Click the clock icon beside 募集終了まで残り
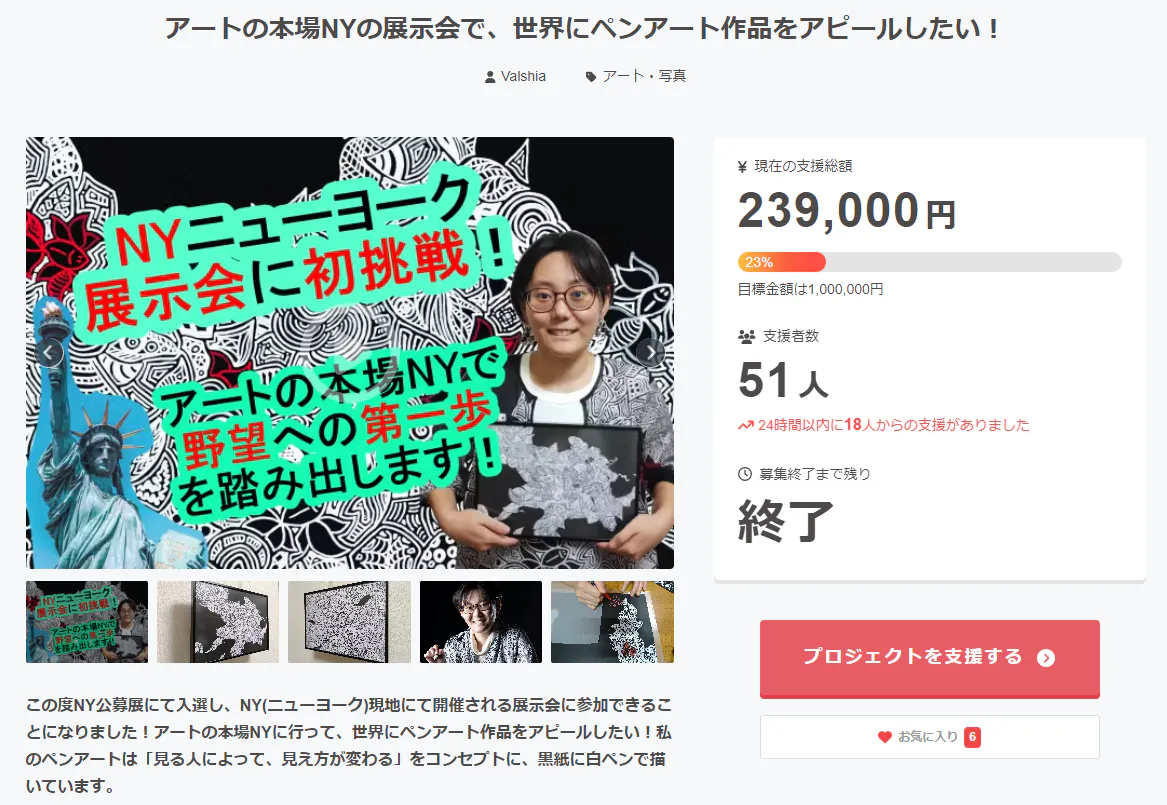Viewport: 1167px width, 805px height. (x=744, y=474)
